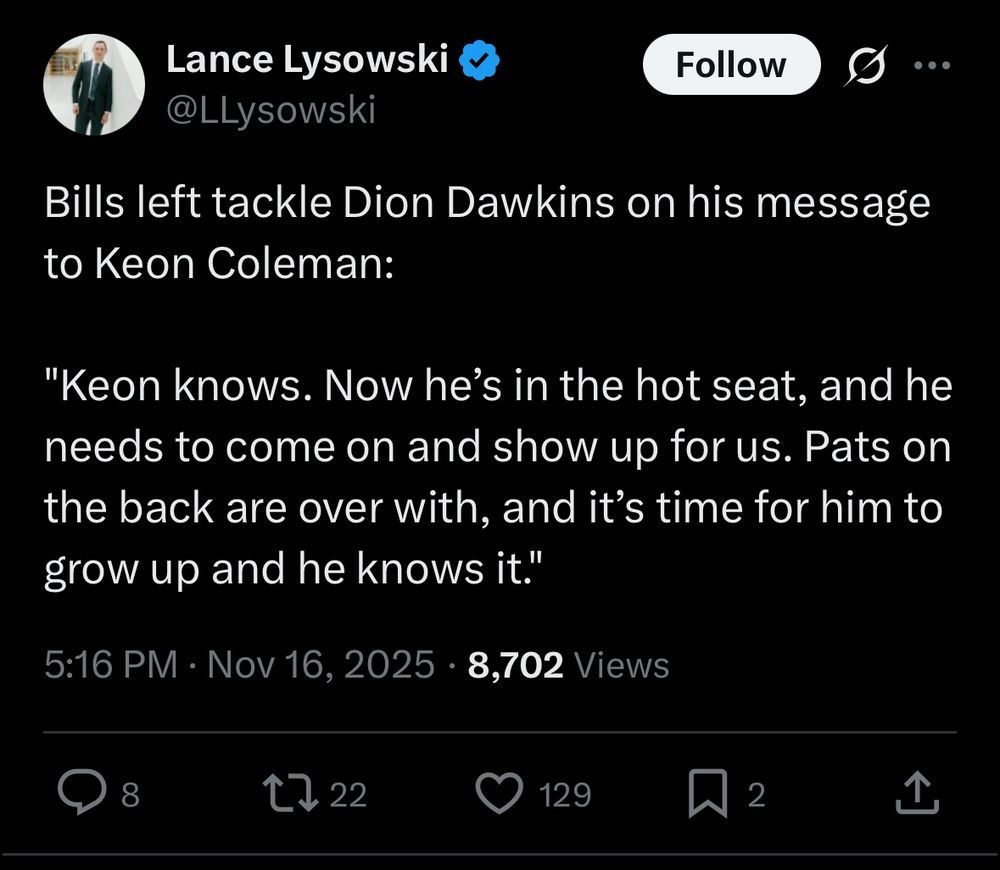The height and width of the screenshot is (870, 1000).
Task: Click the repost count showing 22
Action: click(348, 795)
